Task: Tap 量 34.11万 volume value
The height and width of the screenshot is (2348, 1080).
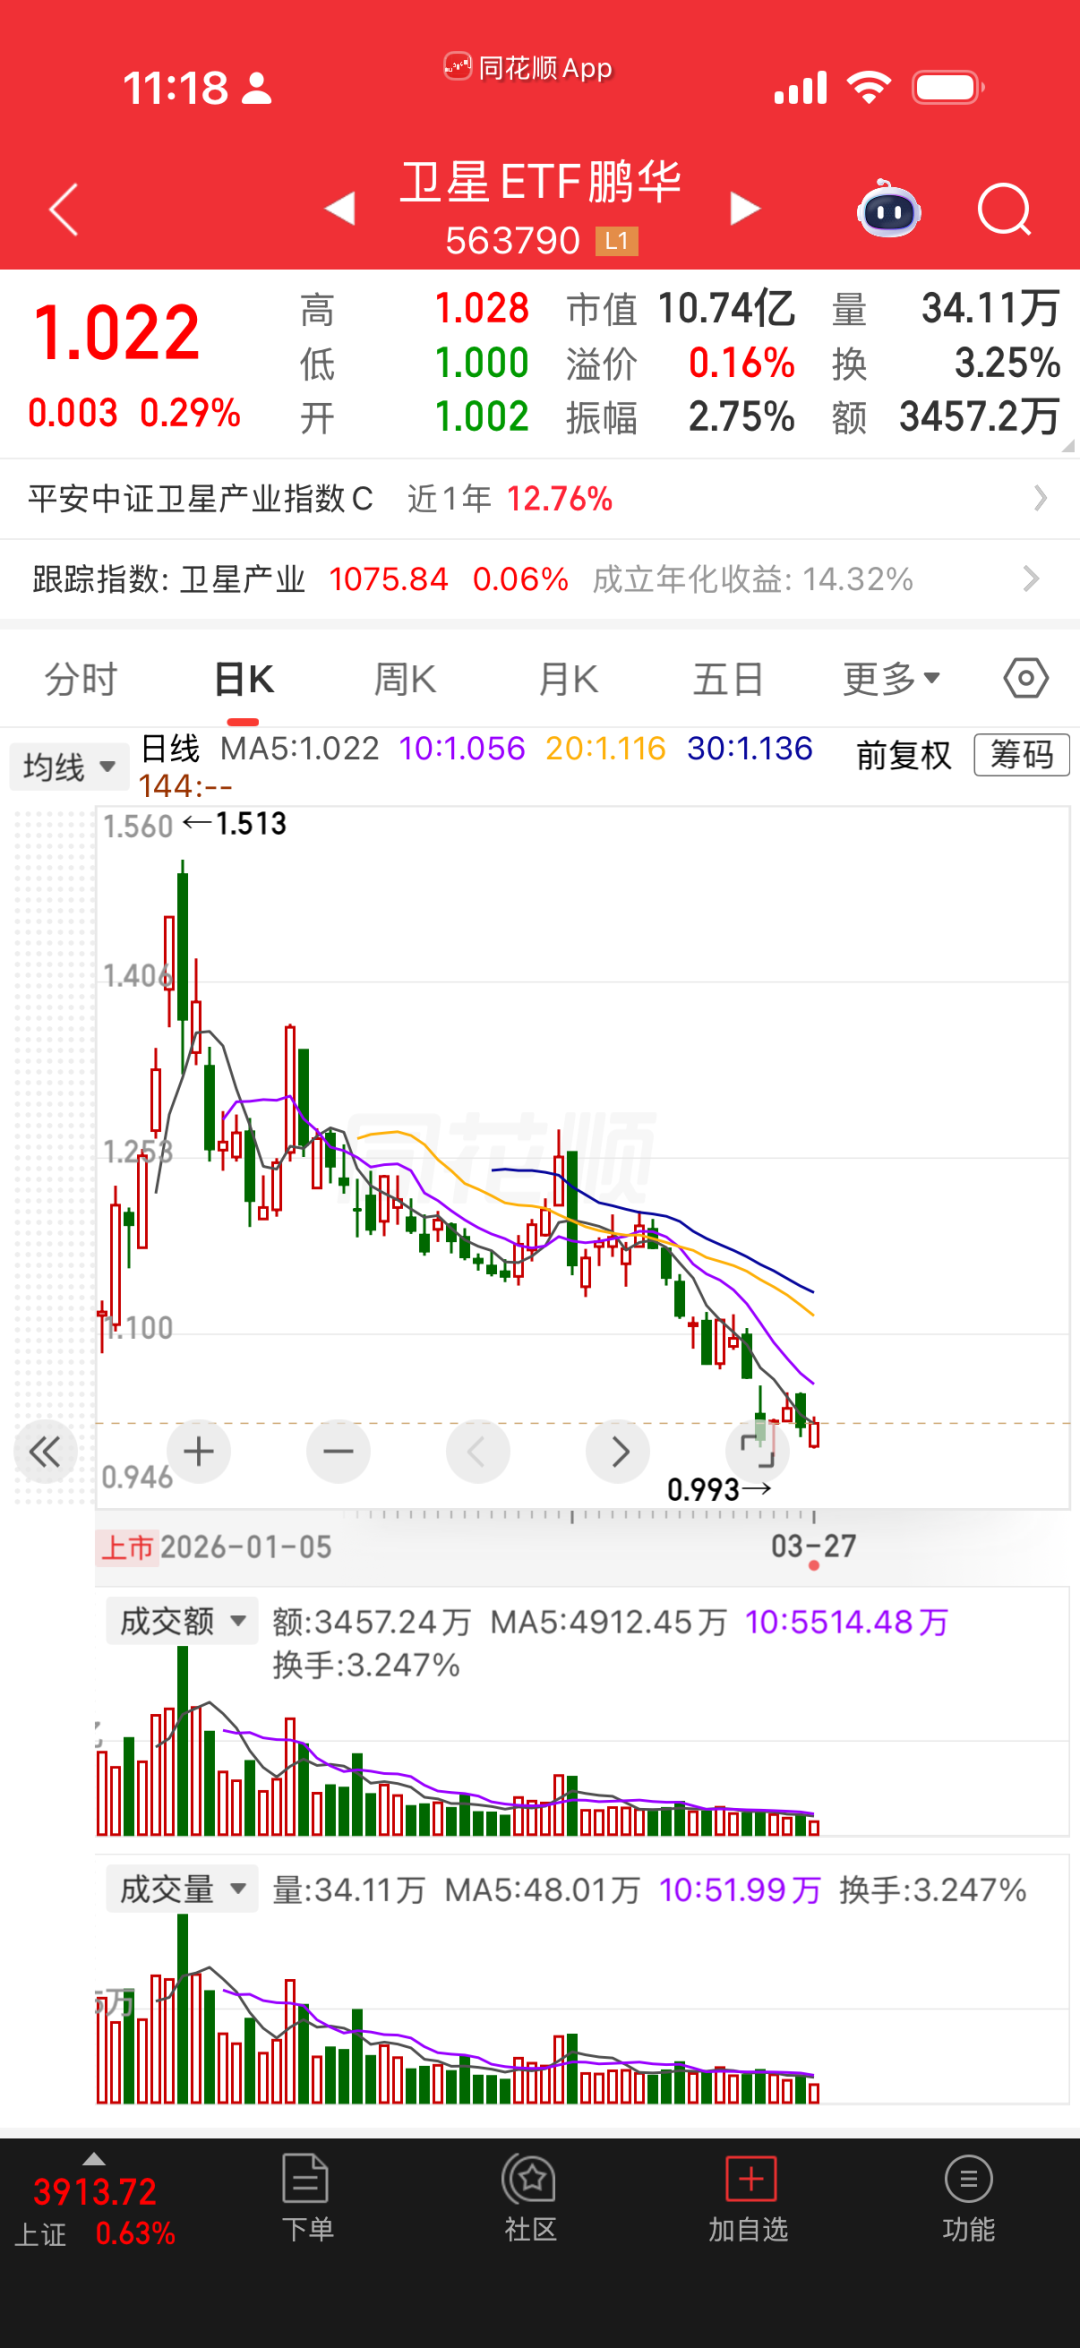Action: tap(990, 309)
